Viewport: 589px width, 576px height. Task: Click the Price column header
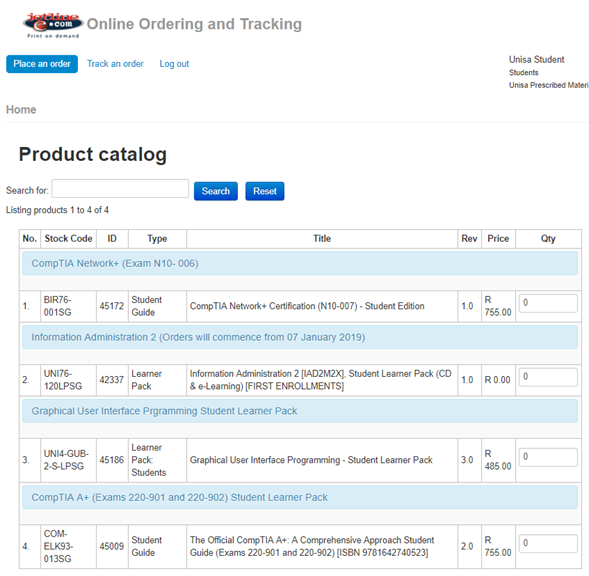[x=498, y=239]
